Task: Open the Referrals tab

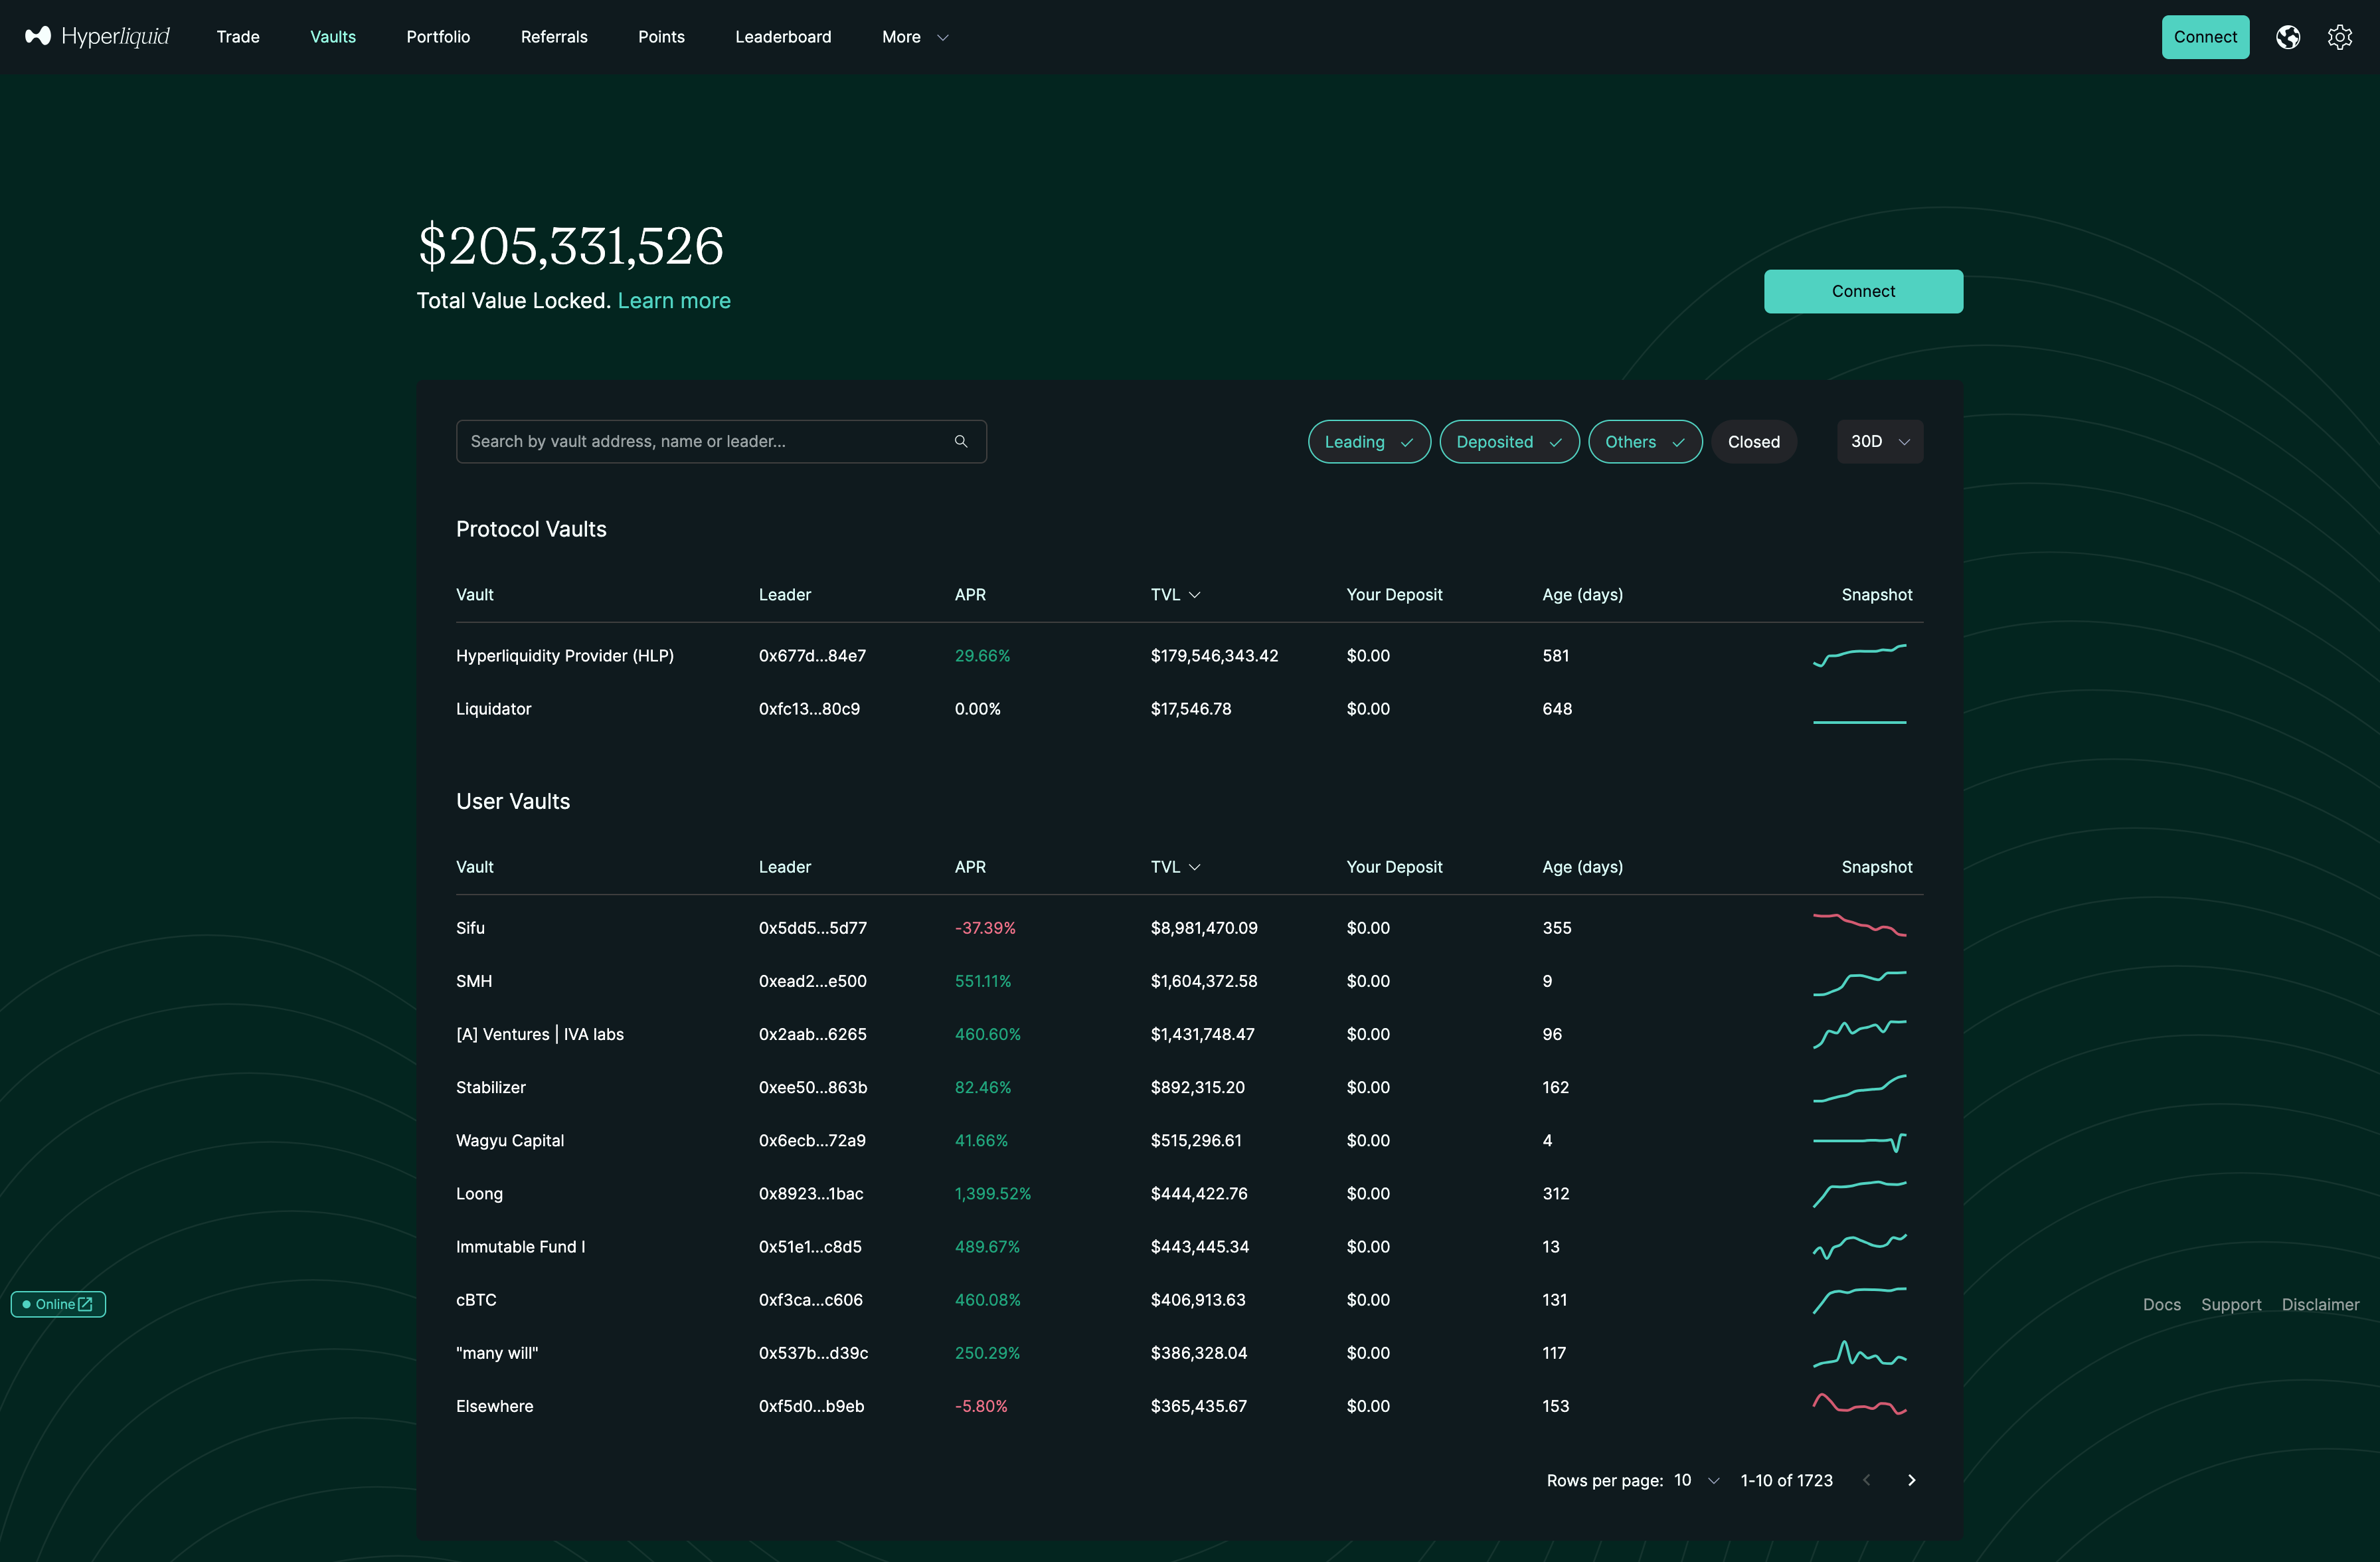Action: 554,37
